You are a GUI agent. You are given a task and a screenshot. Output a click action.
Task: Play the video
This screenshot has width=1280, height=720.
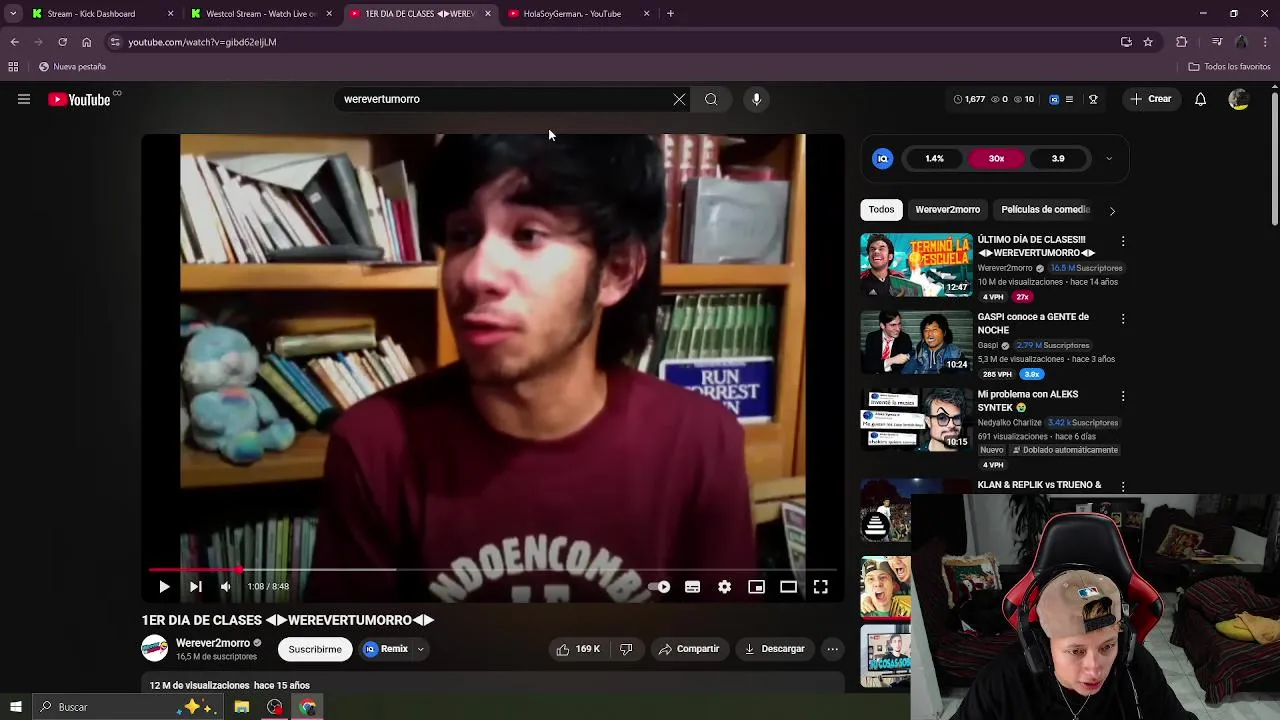(x=164, y=587)
